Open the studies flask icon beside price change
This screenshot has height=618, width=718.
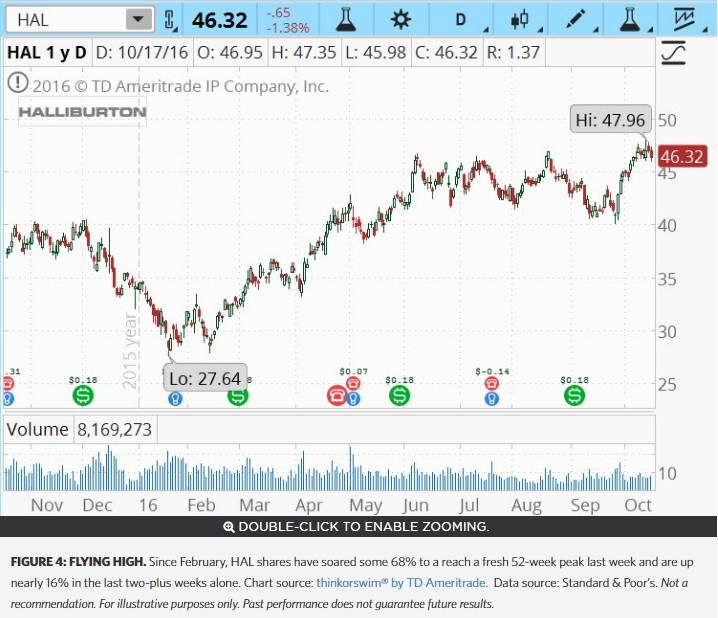pos(346,20)
